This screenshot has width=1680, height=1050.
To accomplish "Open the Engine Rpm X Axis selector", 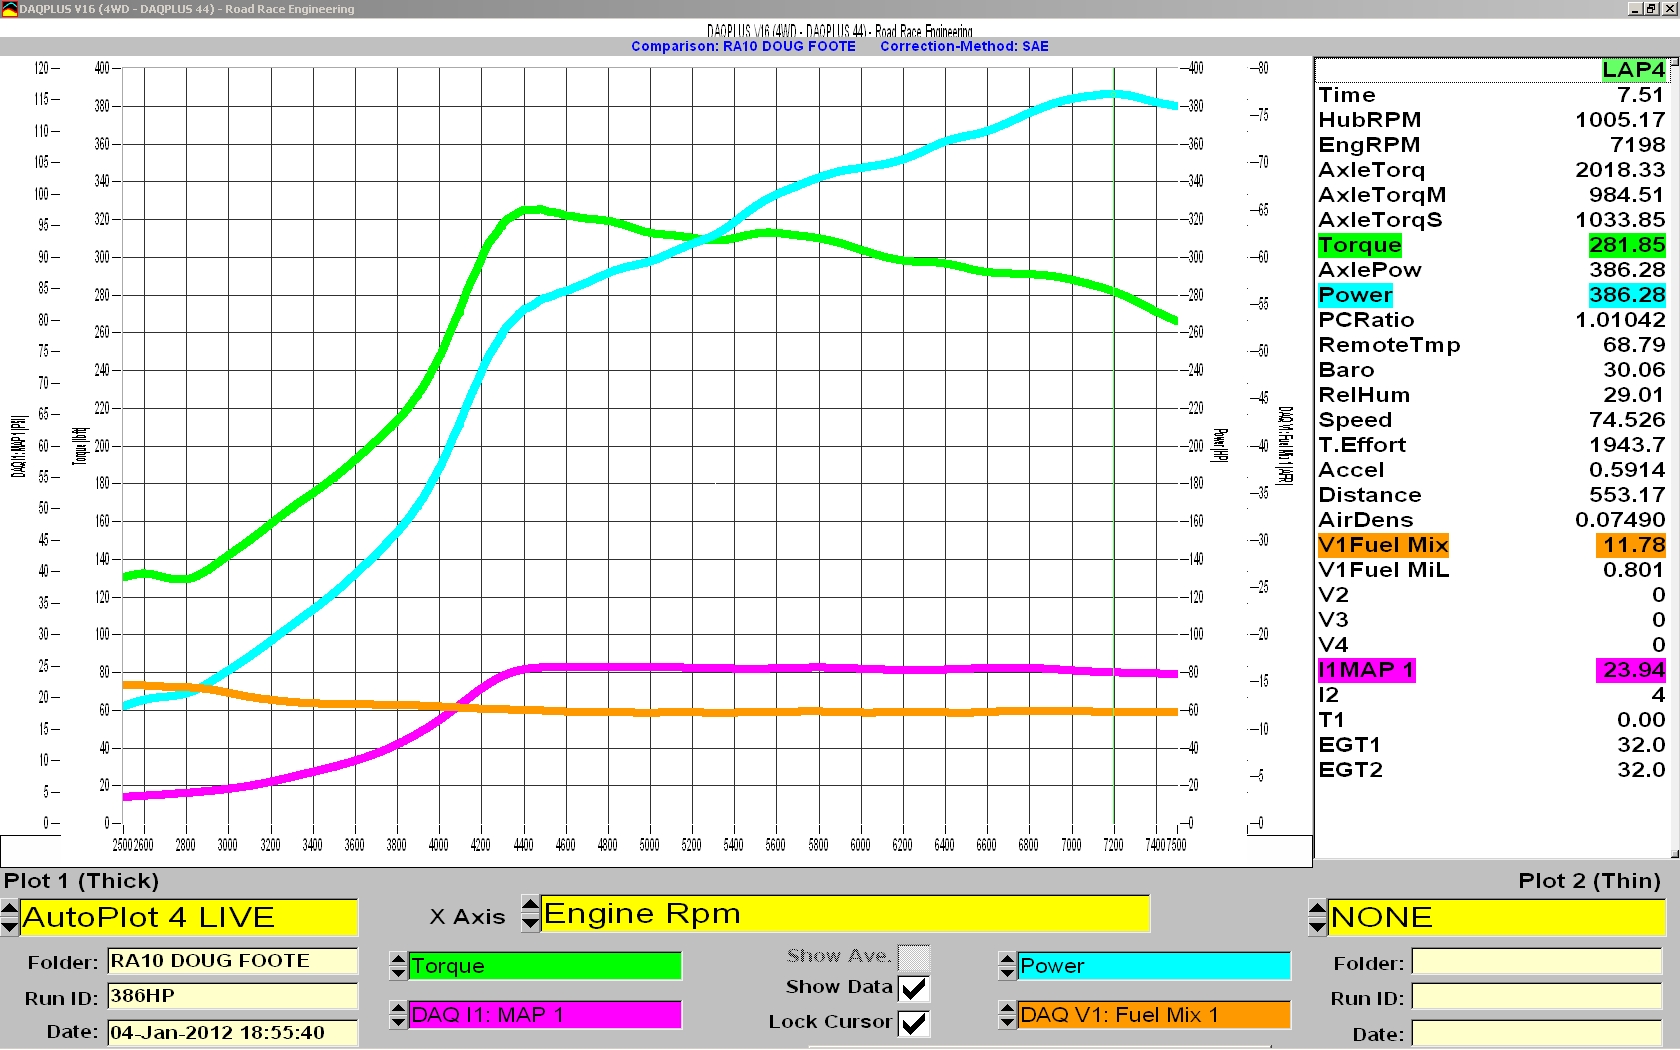I will pyautogui.click(x=845, y=914).
